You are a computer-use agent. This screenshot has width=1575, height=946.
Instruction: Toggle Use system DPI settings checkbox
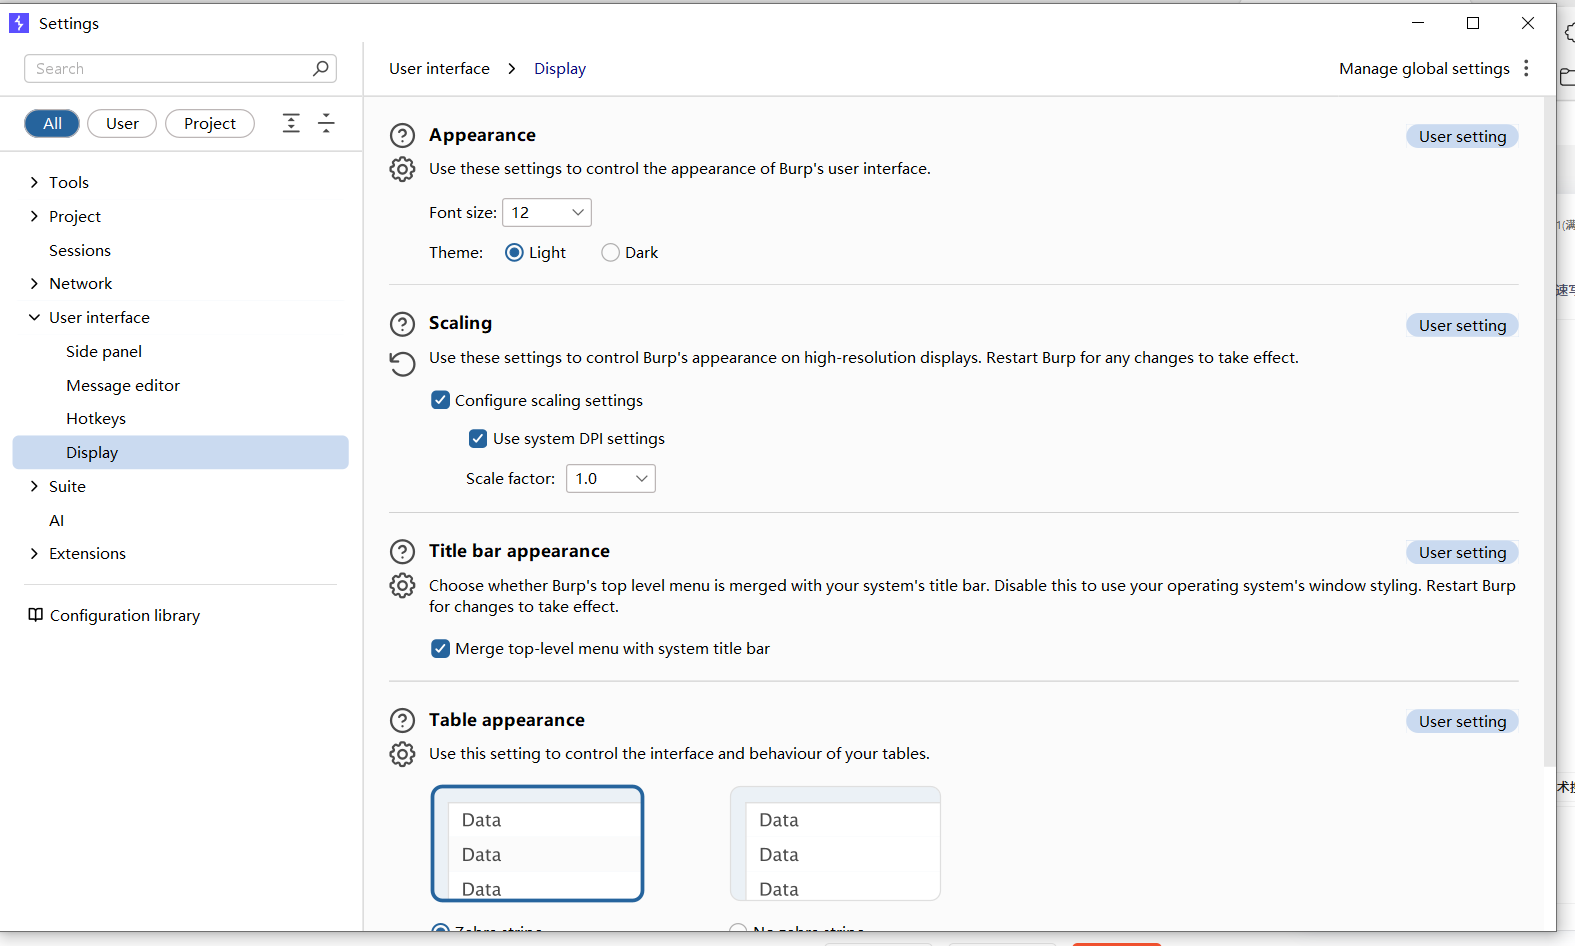click(x=478, y=438)
